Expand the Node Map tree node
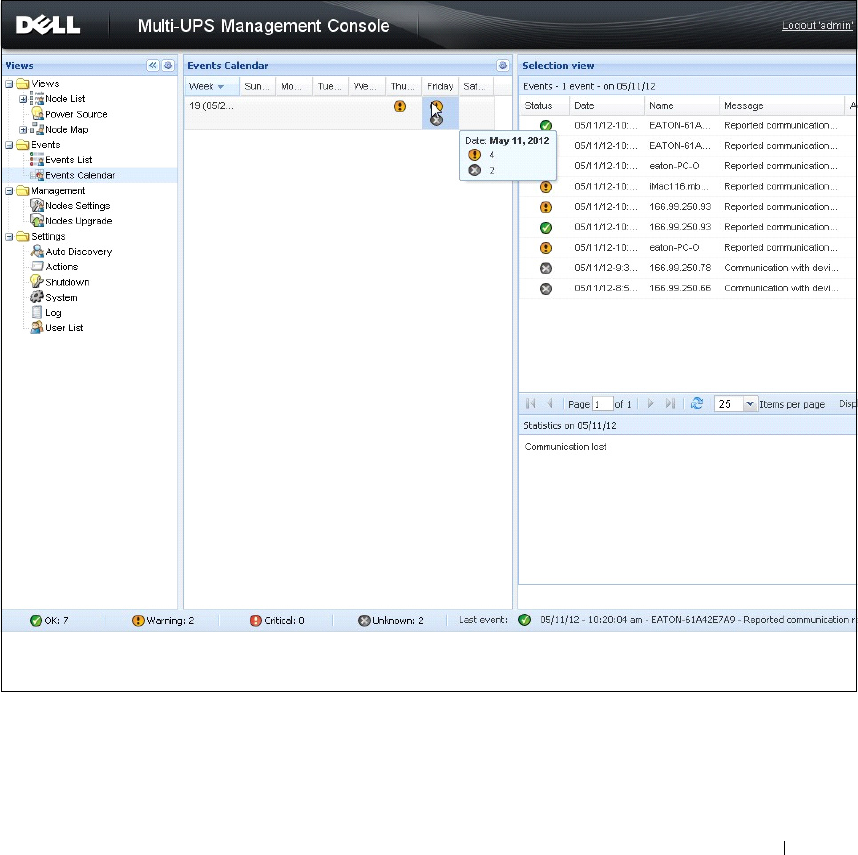 coord(23,130)
